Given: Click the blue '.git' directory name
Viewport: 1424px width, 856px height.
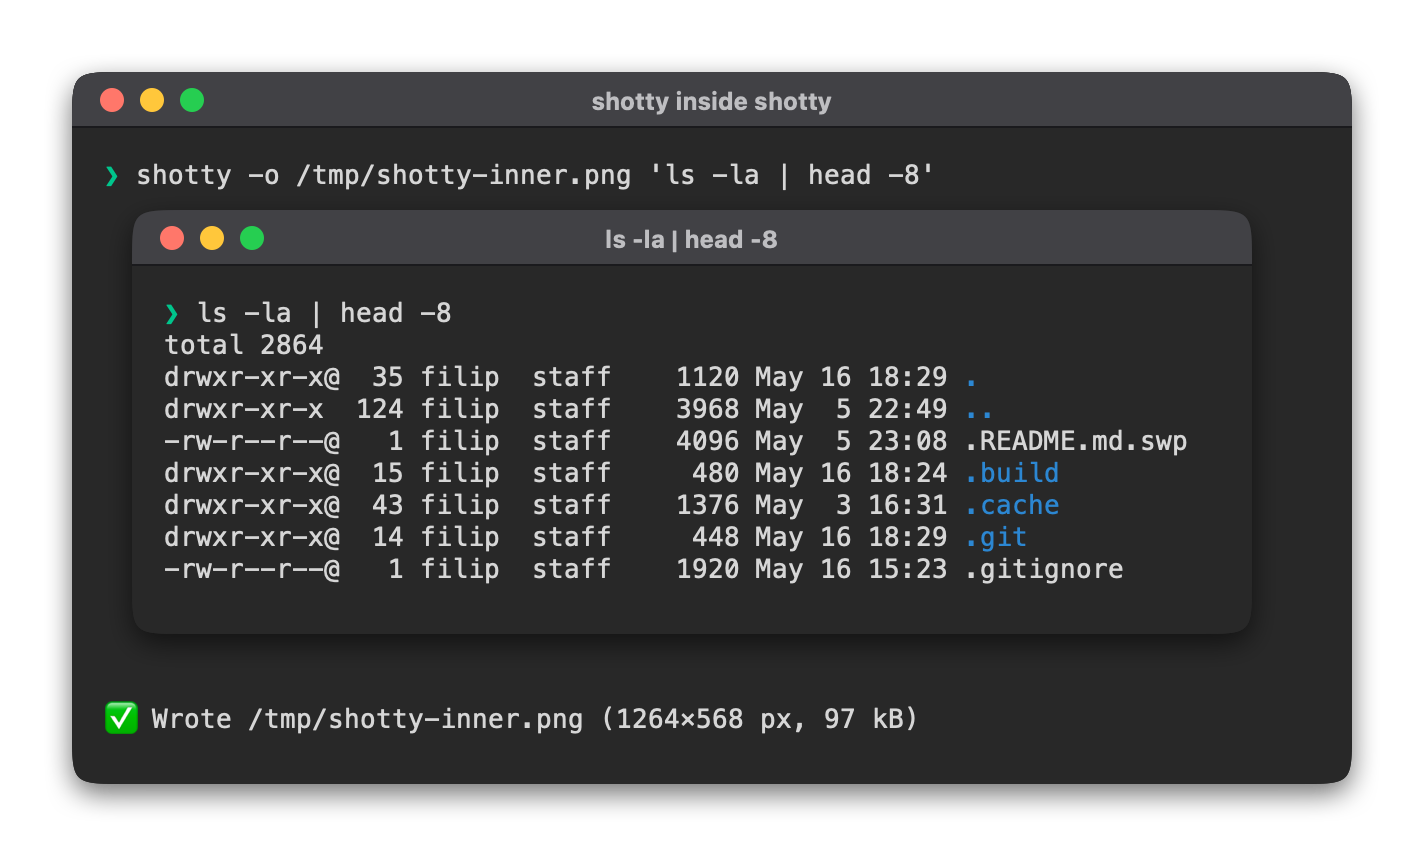Looking at the screenshot, I should [x=996, y=537].
